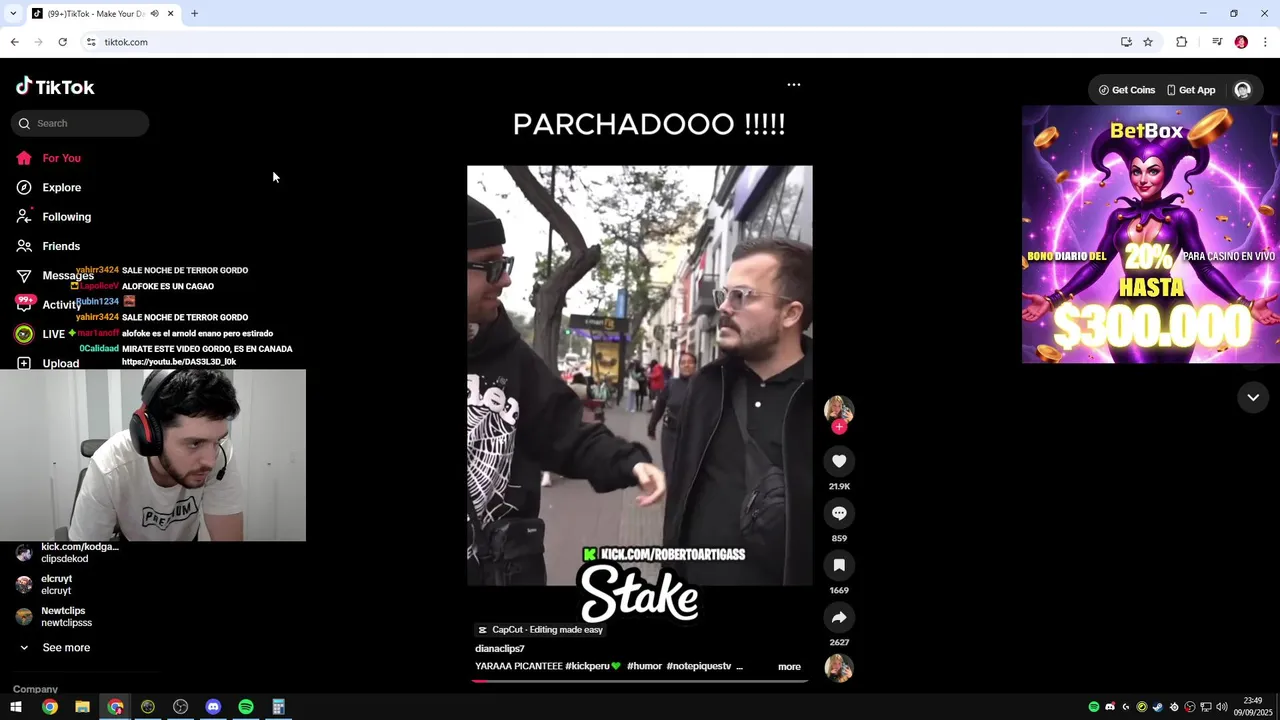Open the dianaclips7 username
This screenshot has width=1280, height=720.
point(500,649)
